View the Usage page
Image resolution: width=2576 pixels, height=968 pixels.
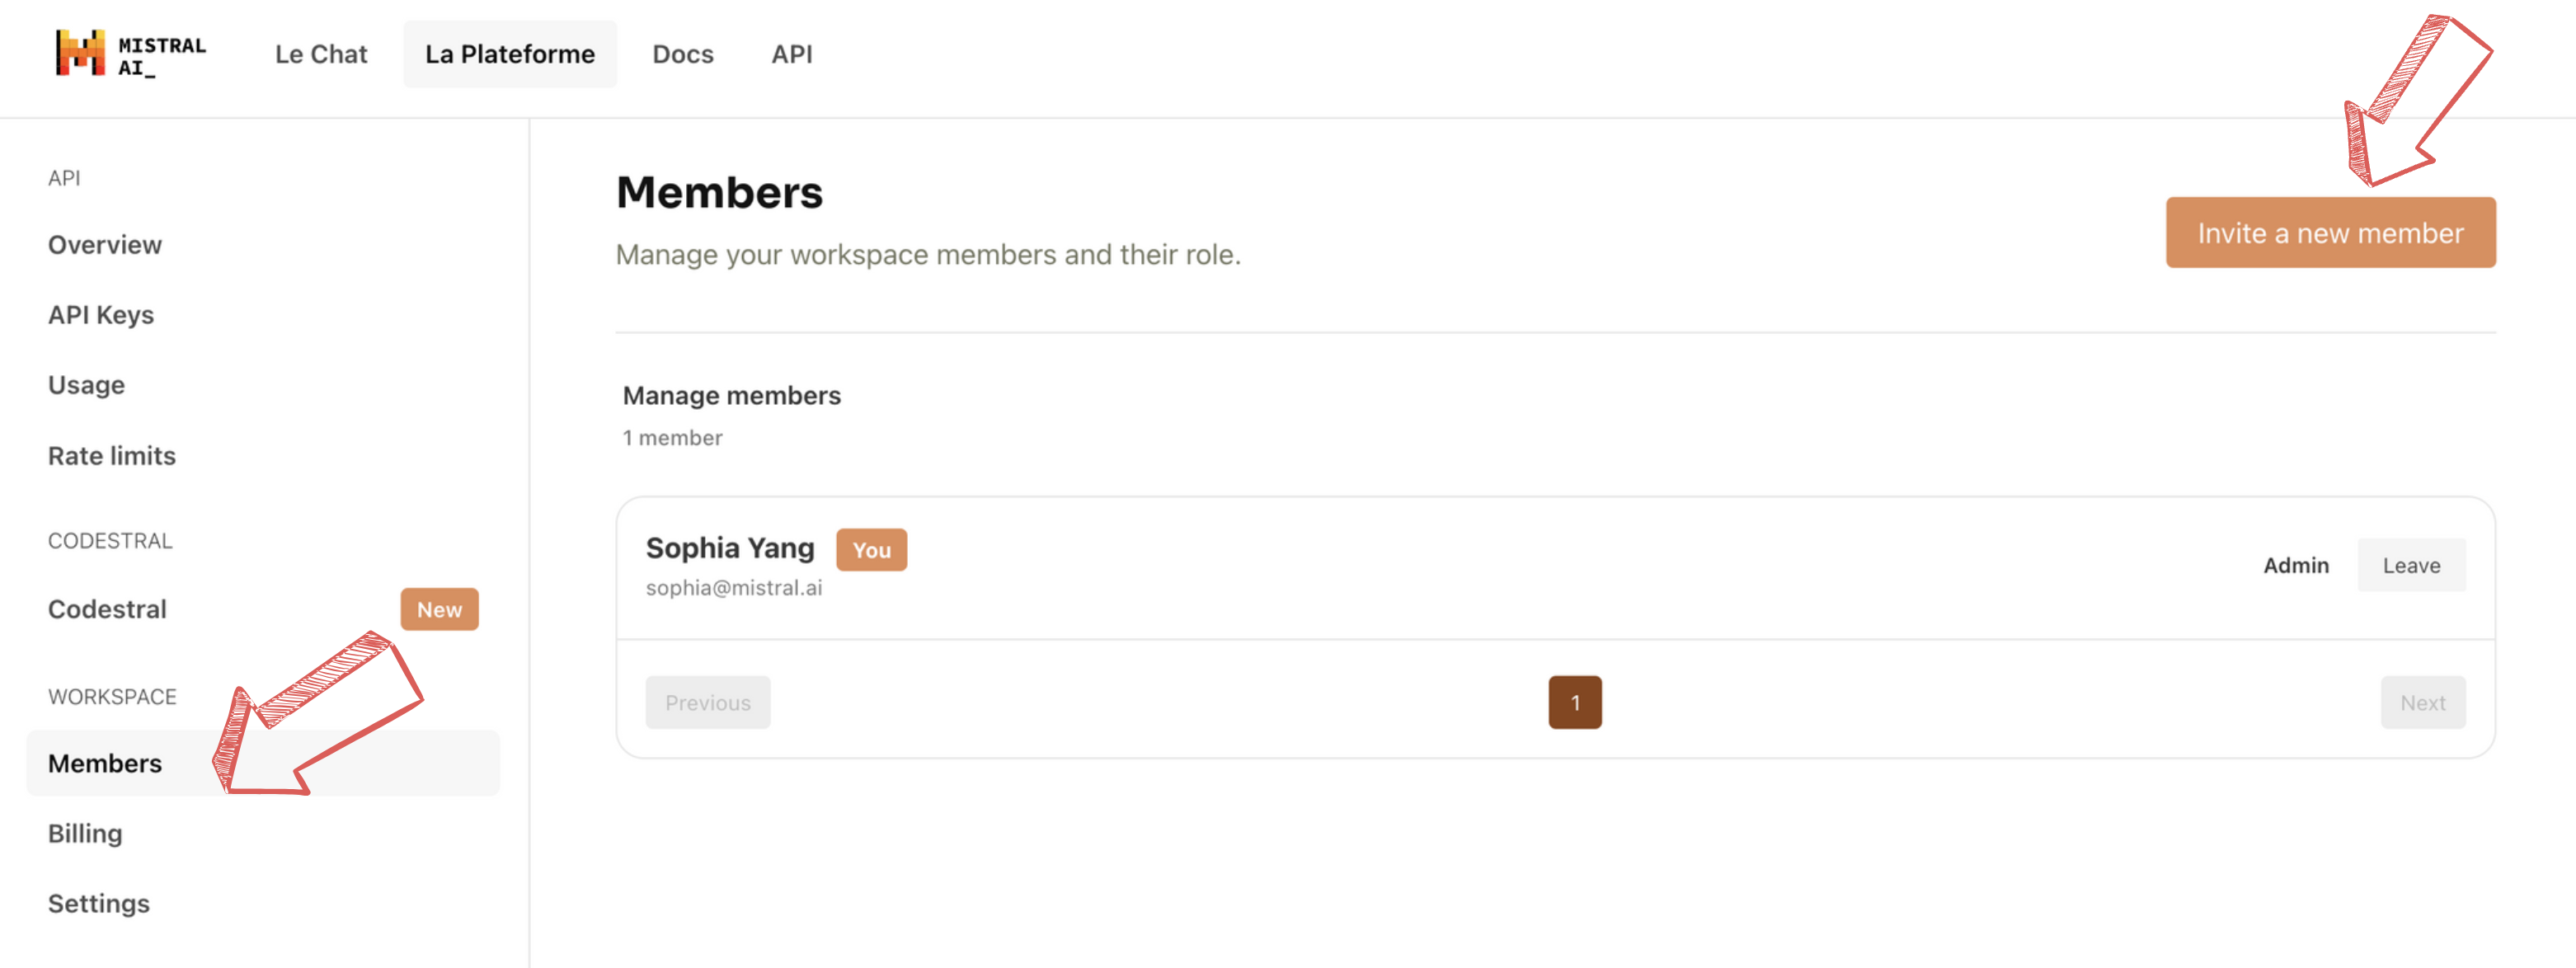pos(87,385)
